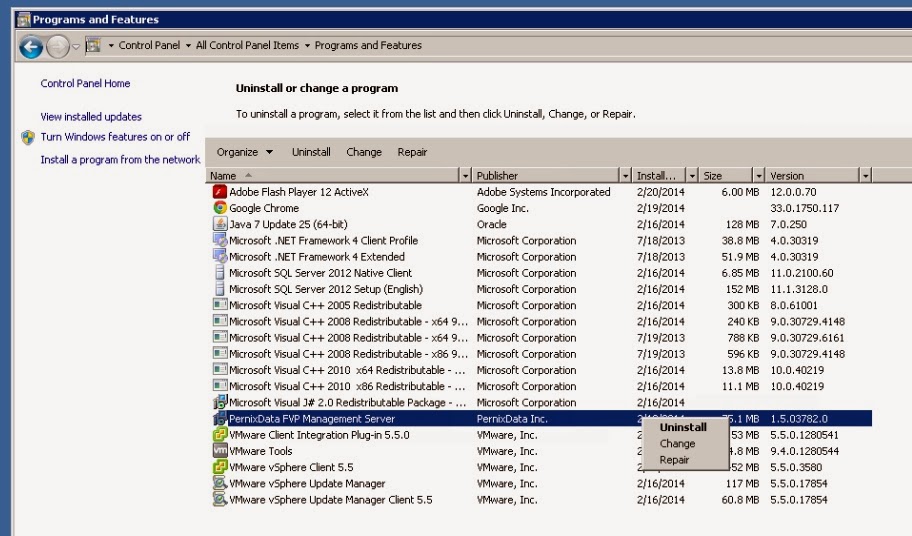Click Change in the toolbar
The image size is (912, 536).
click(364, 152)
